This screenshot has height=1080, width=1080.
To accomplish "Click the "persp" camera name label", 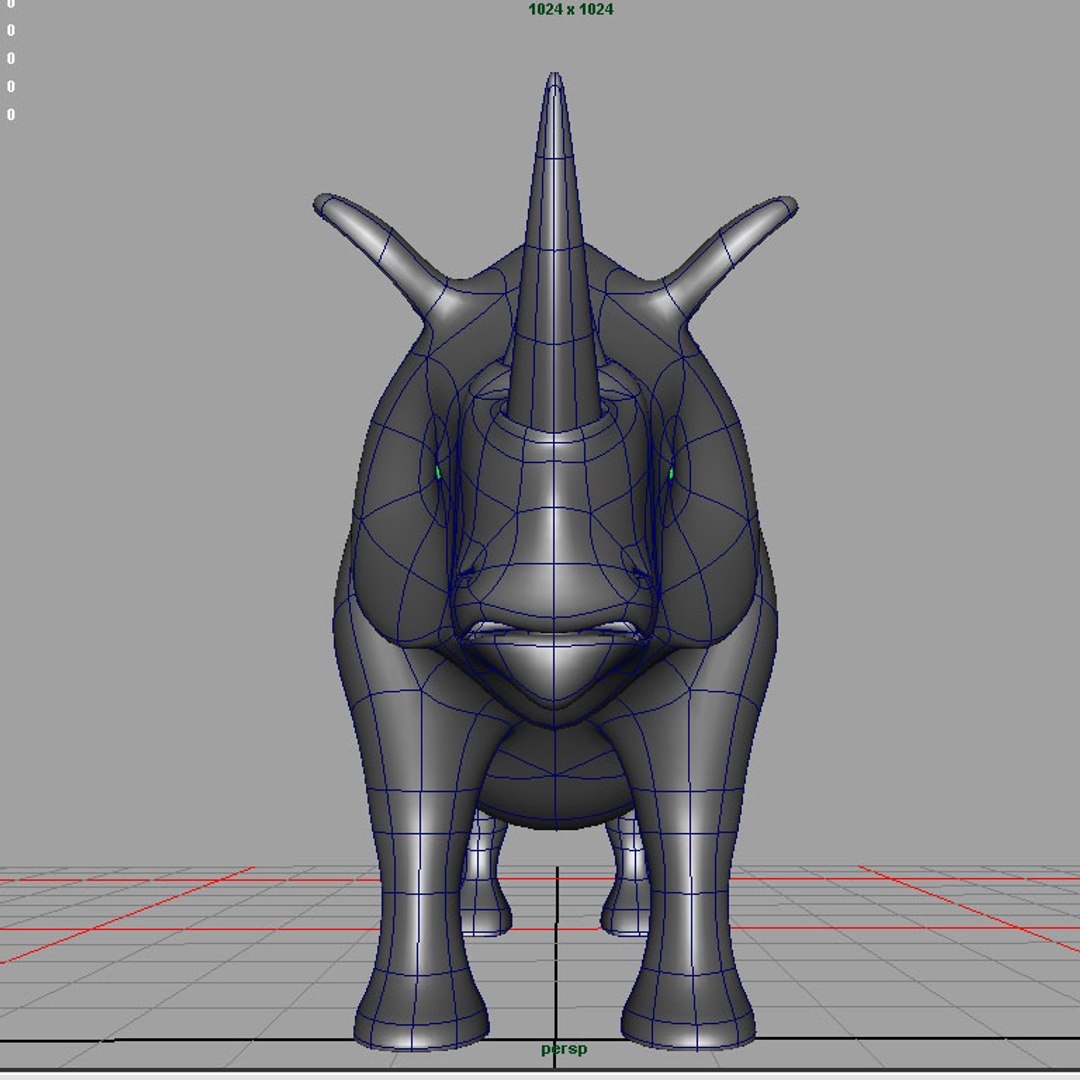I will click(x=564, y=1048).
